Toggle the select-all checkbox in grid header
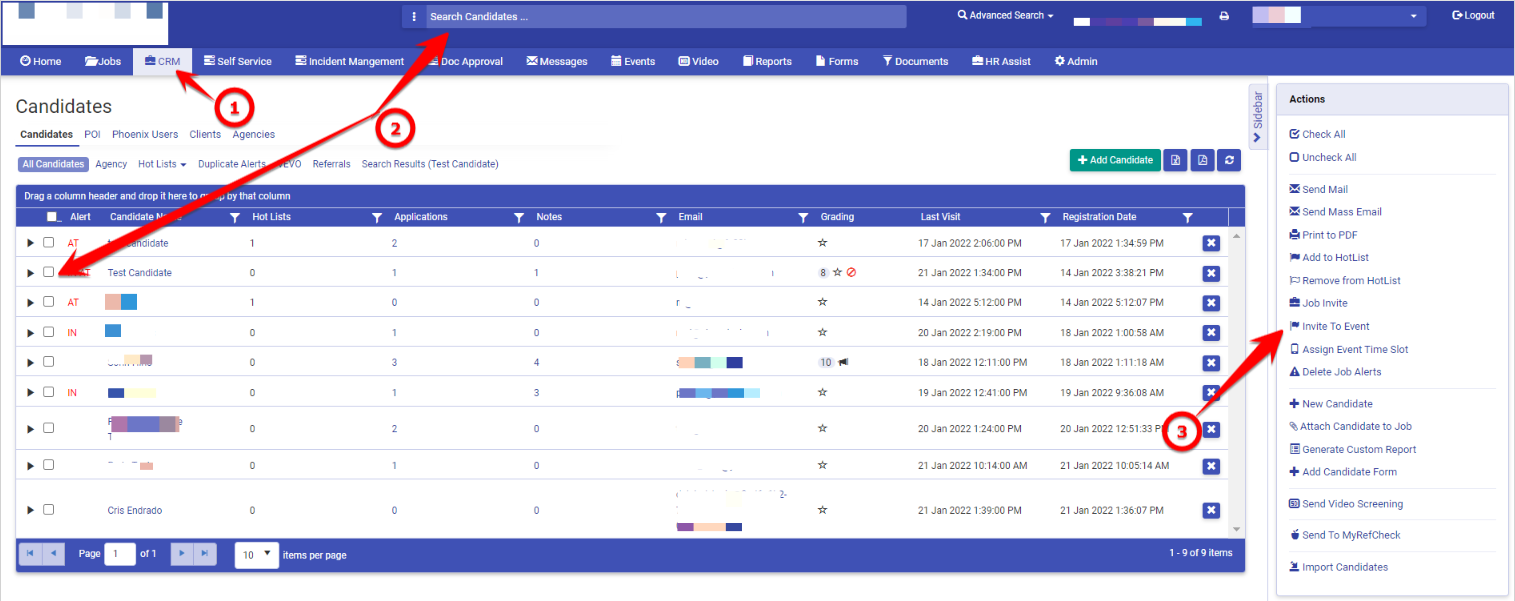This screenshot has height=601, width=1515. (52, 217)
